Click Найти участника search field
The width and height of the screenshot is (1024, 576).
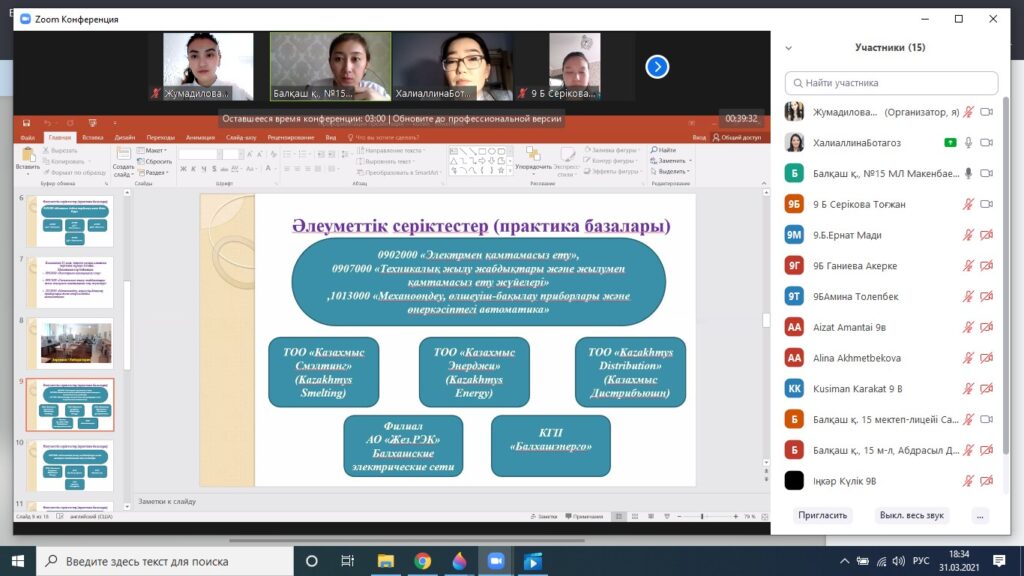pos(891,83)
